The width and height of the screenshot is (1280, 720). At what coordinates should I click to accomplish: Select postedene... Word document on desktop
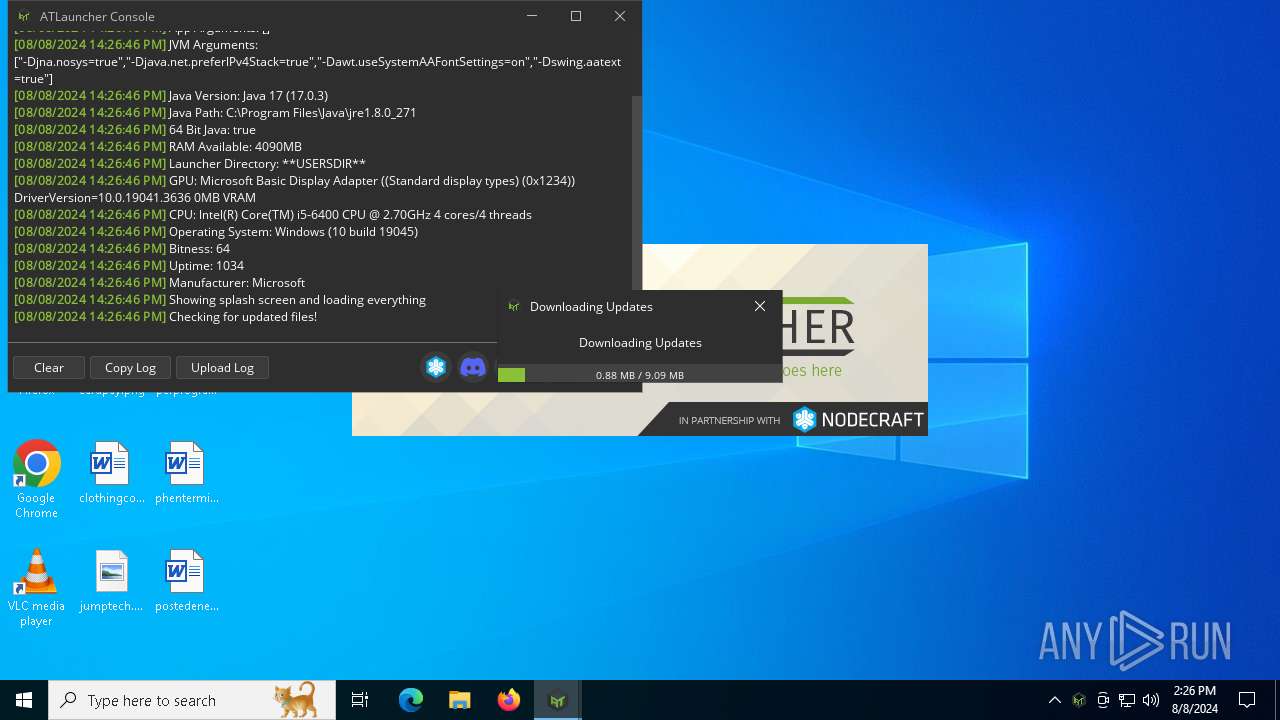(186, 582)
